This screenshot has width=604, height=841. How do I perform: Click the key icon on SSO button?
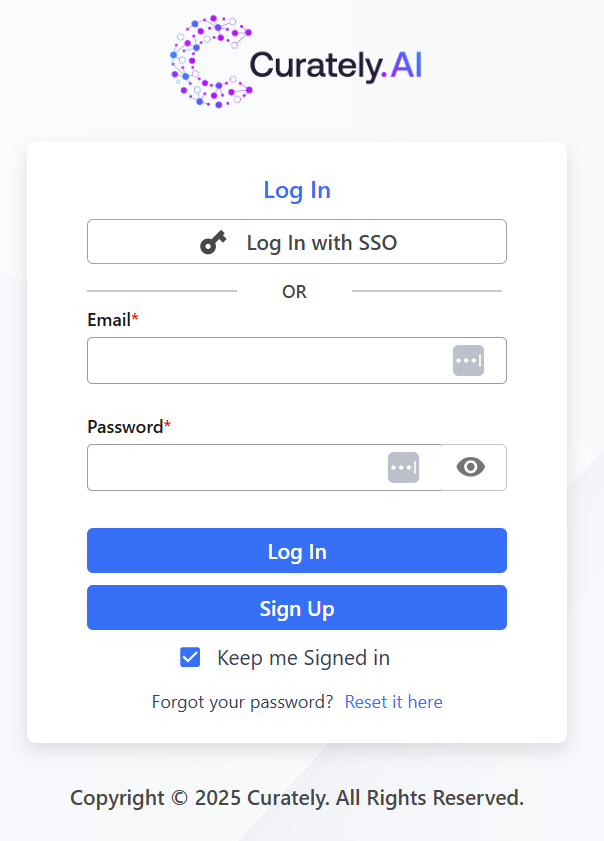[213, 242]
